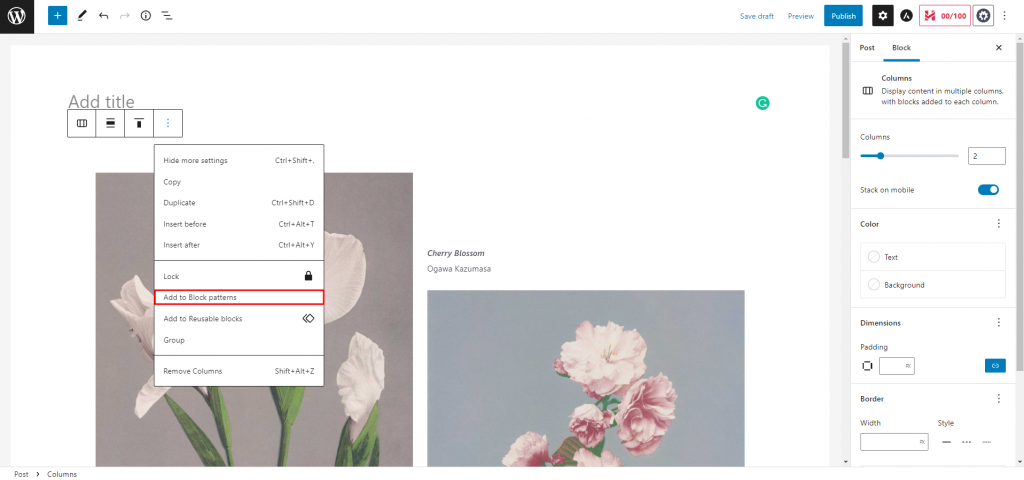Image resolution: width=1024 pixels, height=480 pixels.
Task: Change vertical alignment in block toolbar
Action: tap(139, 123)
